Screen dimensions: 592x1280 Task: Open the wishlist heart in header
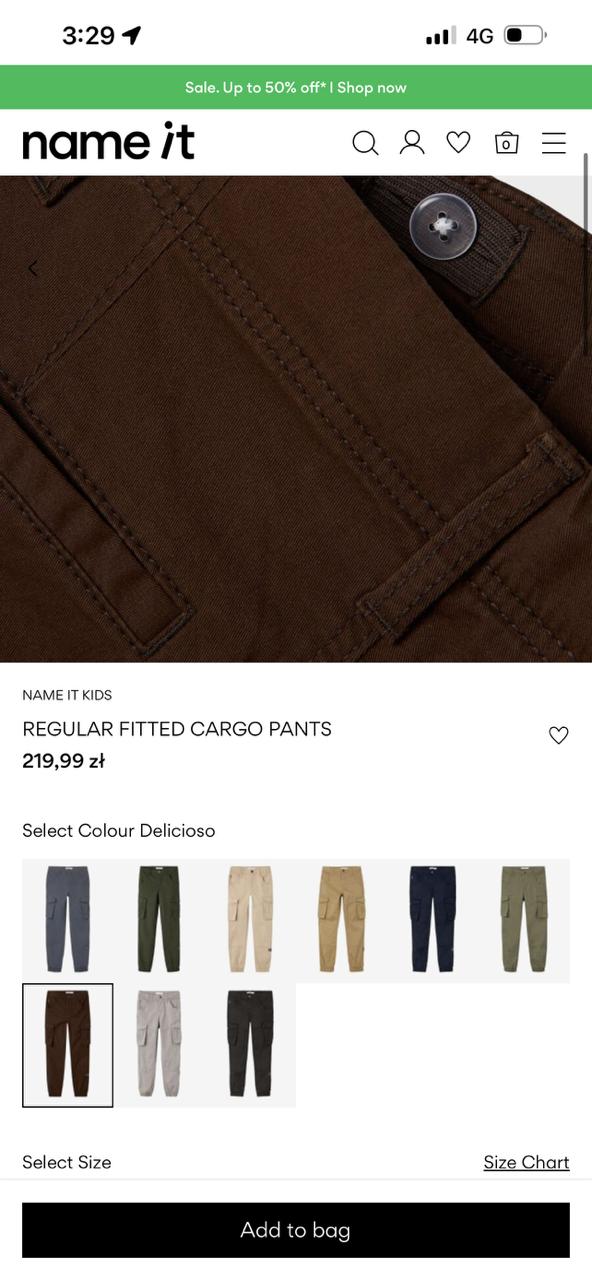[458, 143]
